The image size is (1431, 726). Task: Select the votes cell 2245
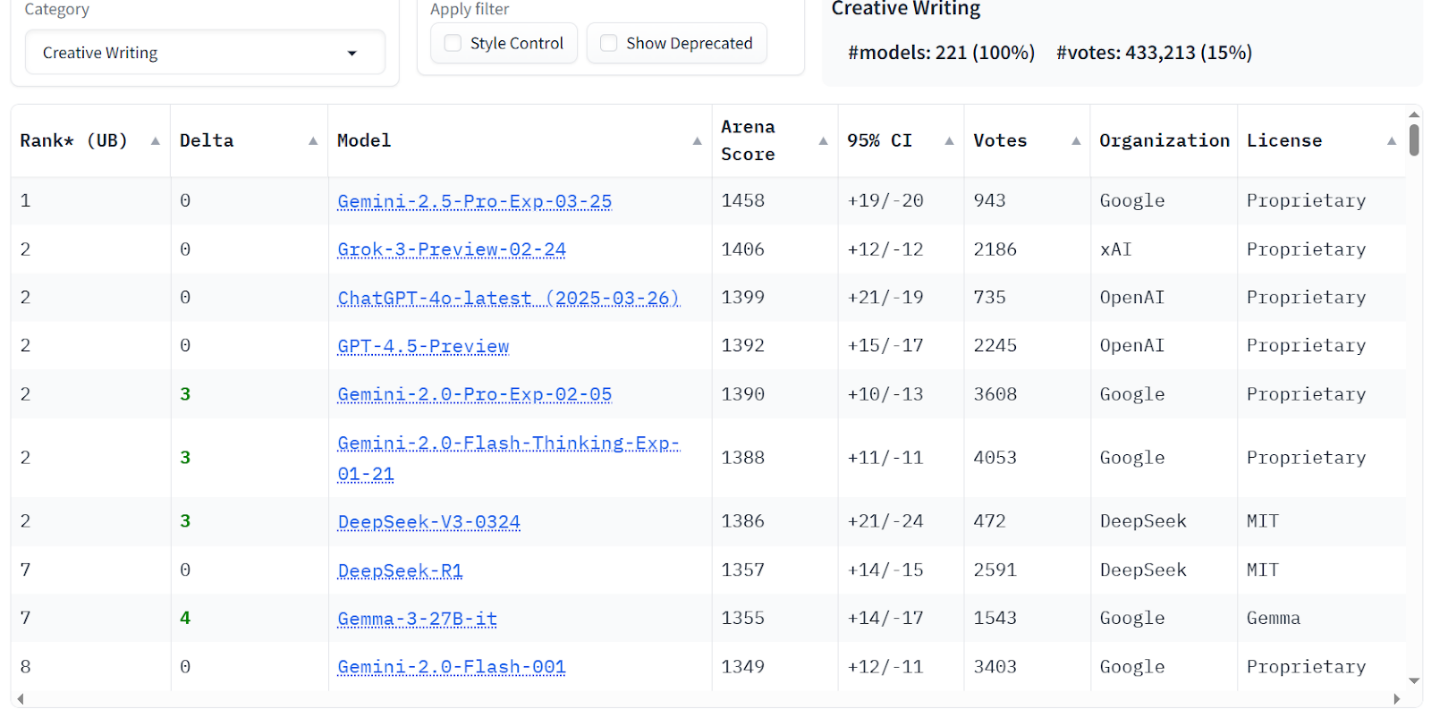995,346
